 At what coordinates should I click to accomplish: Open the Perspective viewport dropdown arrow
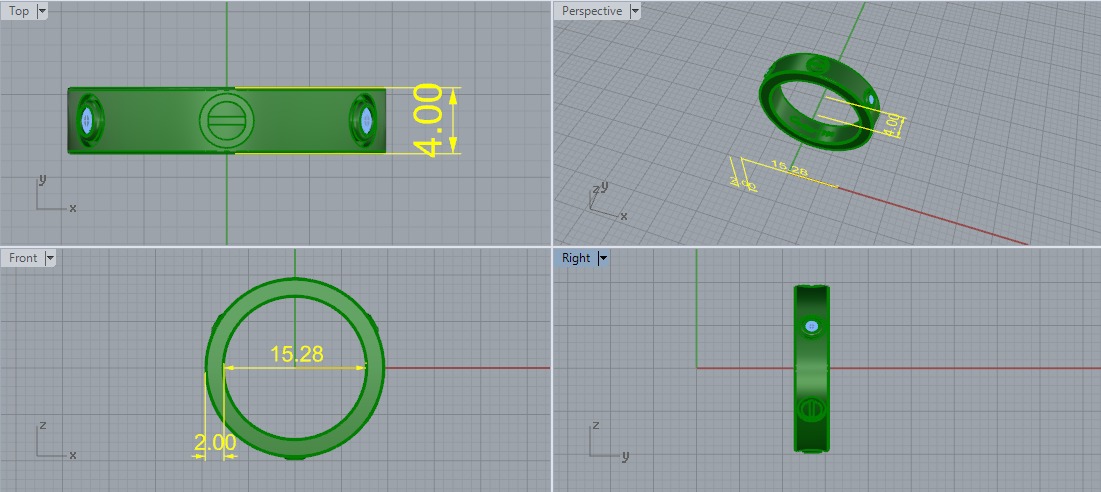point(635,11)
